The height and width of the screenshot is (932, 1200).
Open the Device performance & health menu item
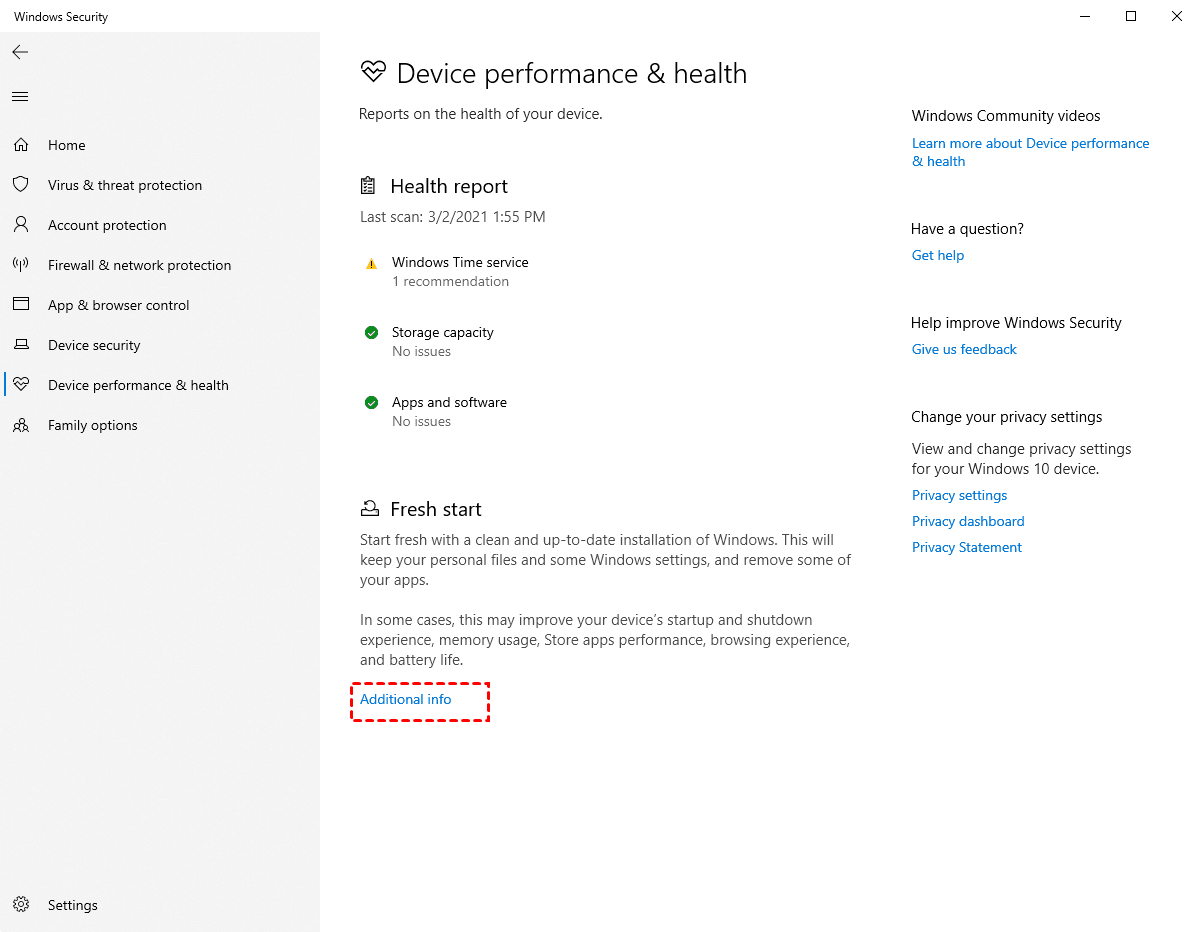pyautogui.click(x=138, y=385)
